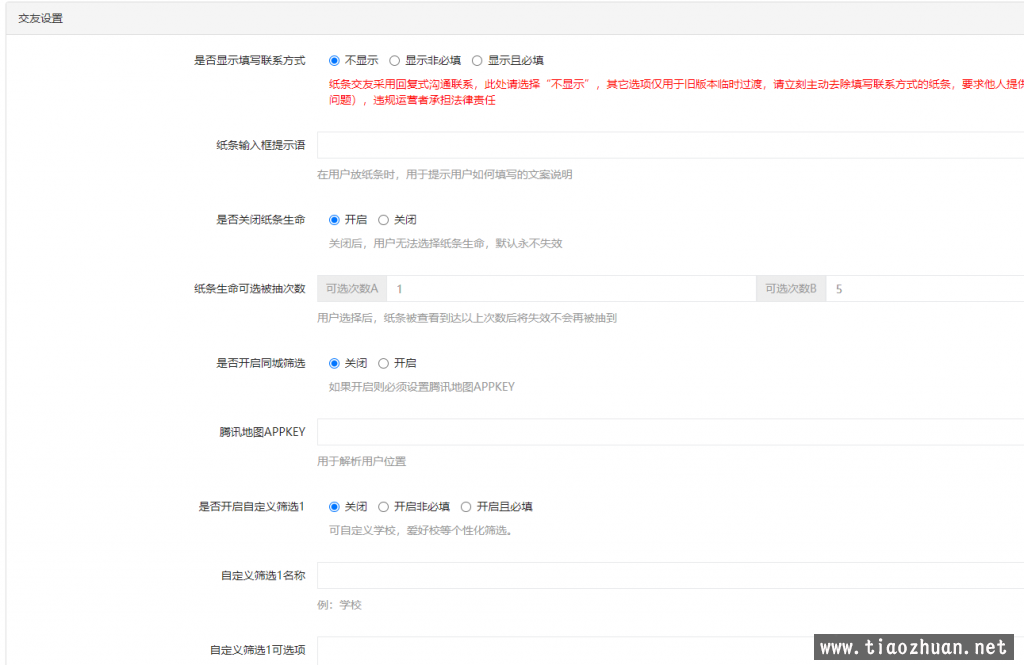
Task: Click the hint 在用户放纸条时 text
Action: click(445, 174)
